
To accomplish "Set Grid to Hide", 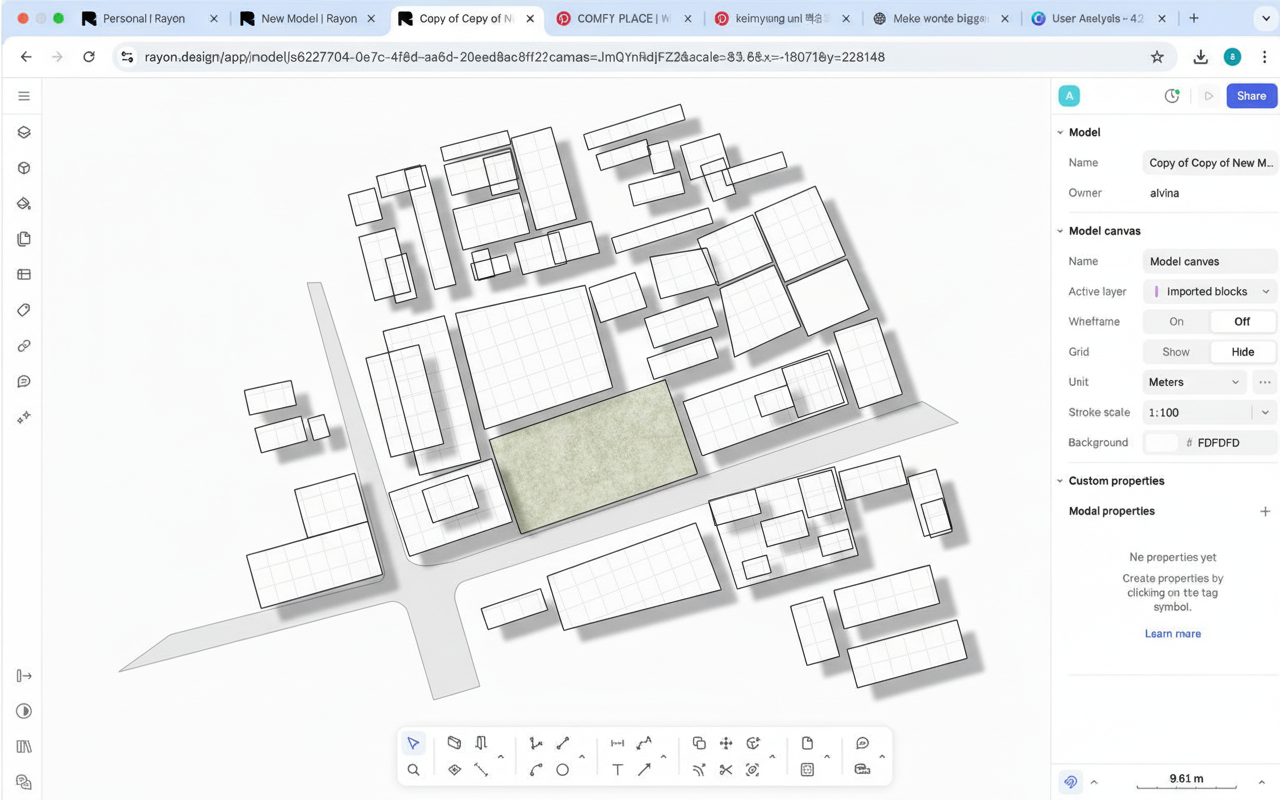I will click(x=1242, y=352).
